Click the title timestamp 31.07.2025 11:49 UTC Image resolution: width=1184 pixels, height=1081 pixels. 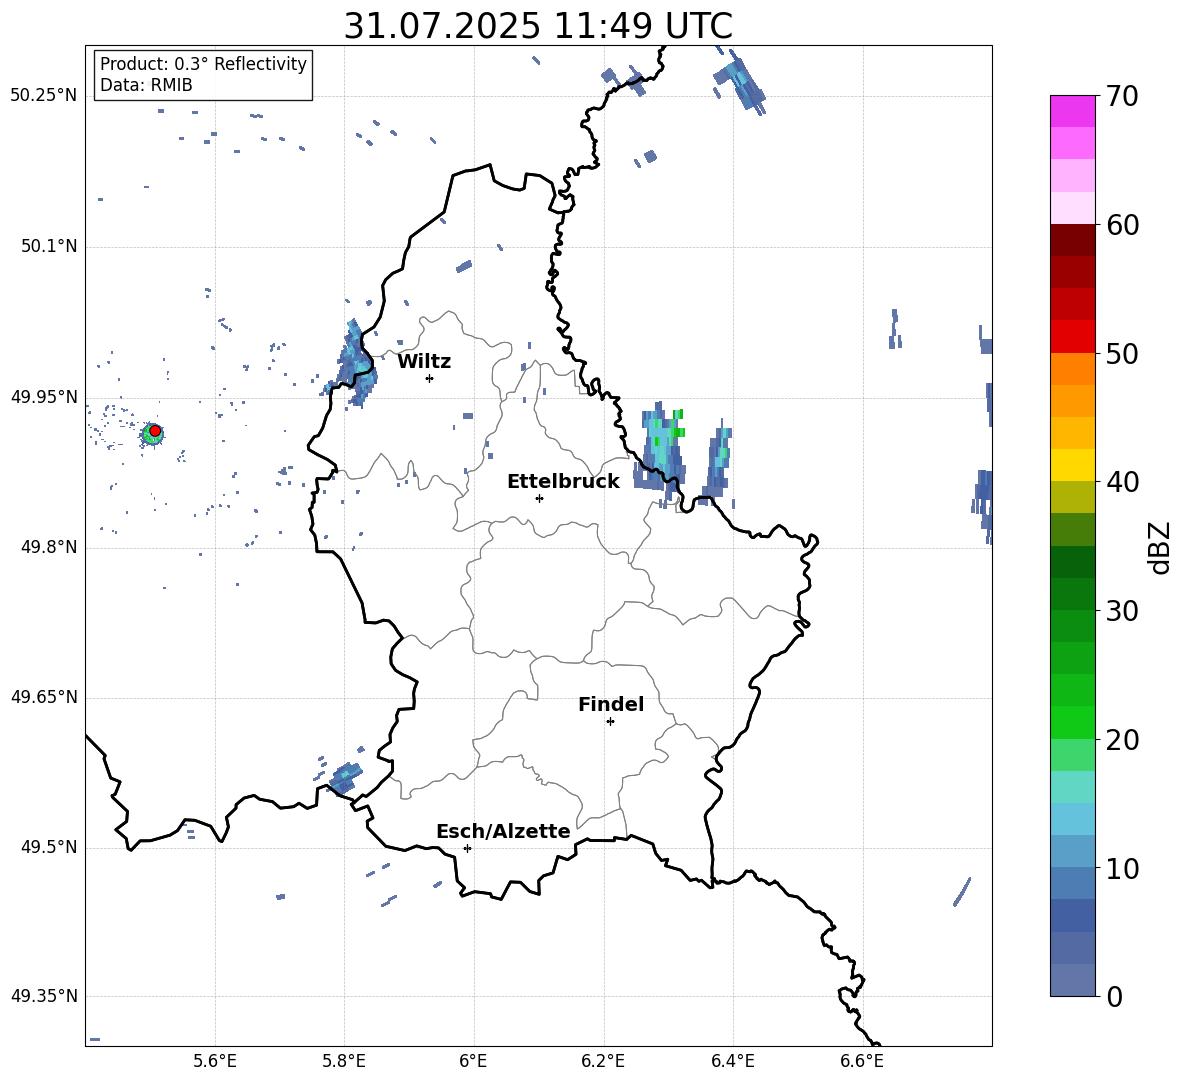point(538,26)
